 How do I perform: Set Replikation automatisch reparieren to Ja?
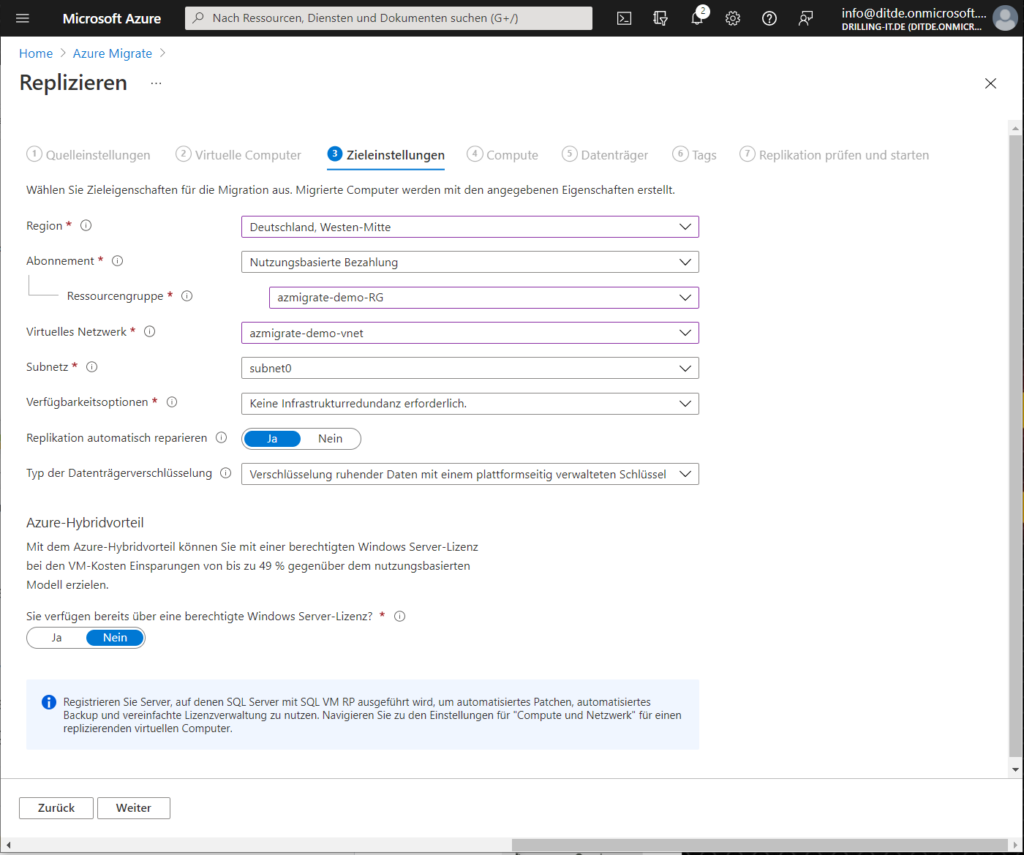pos(272,438)
